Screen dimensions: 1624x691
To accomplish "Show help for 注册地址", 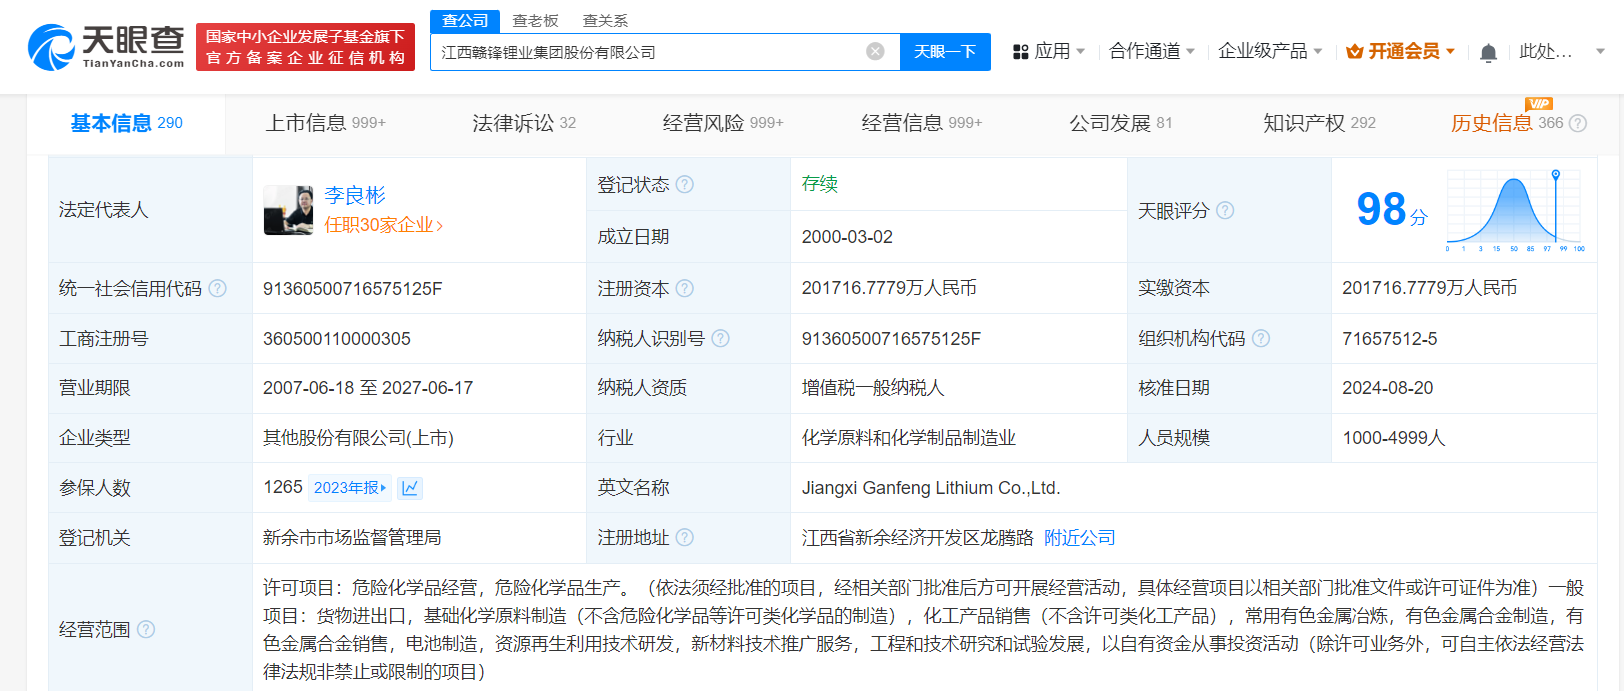I will pyautogui.click(x=684, y=537).
